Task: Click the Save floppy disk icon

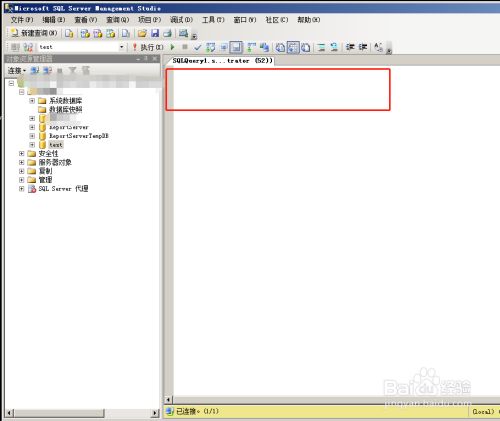Action: (x=155, y=33)
